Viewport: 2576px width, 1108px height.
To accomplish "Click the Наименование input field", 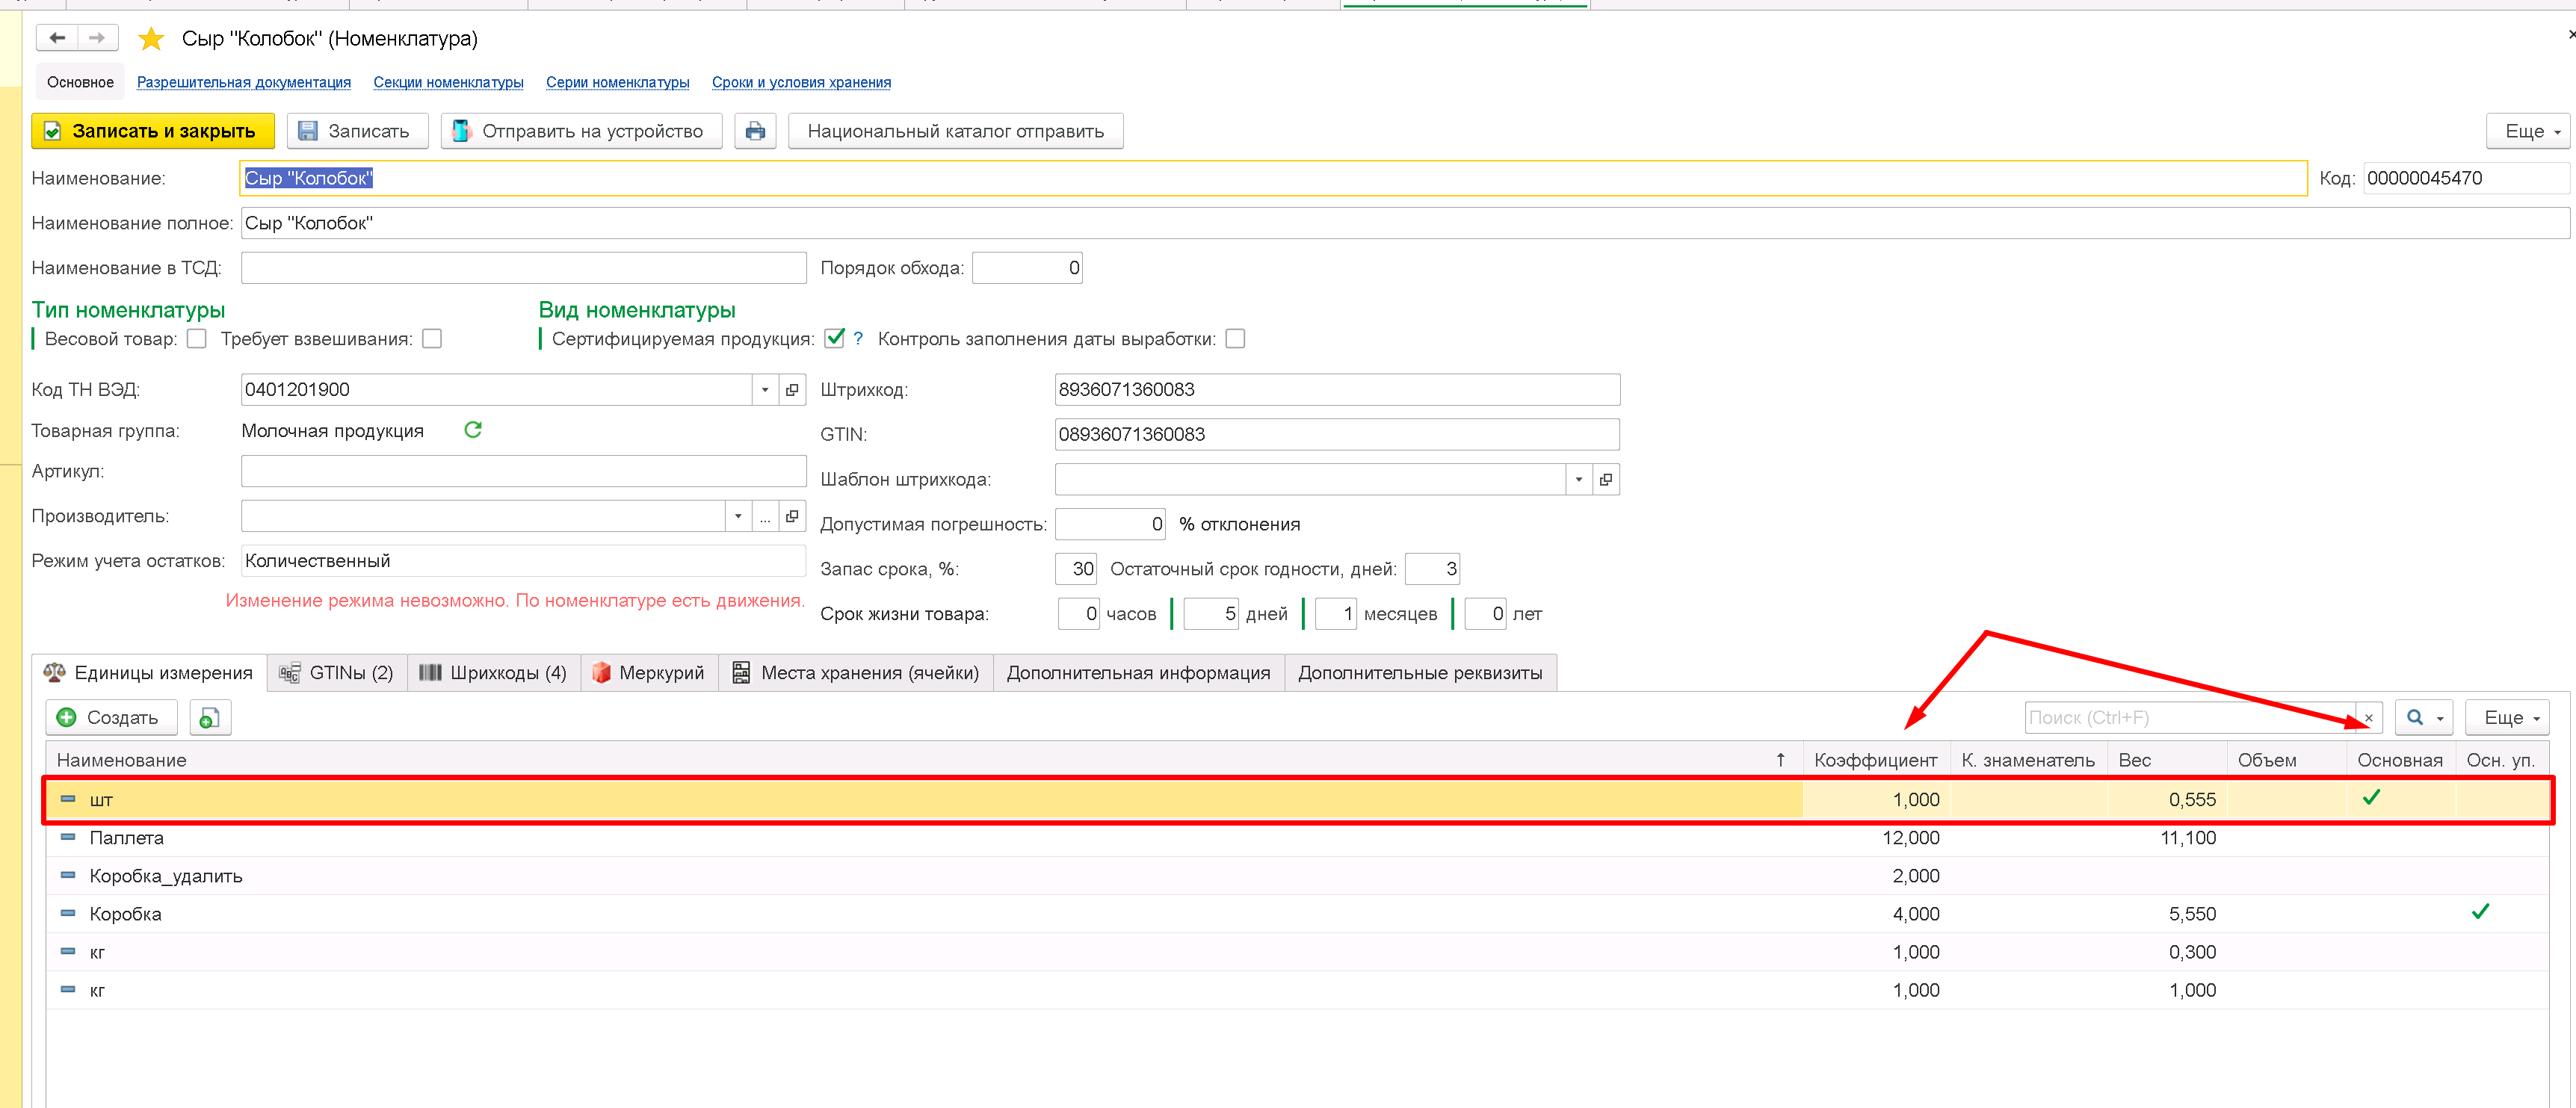I will 1273,178.
